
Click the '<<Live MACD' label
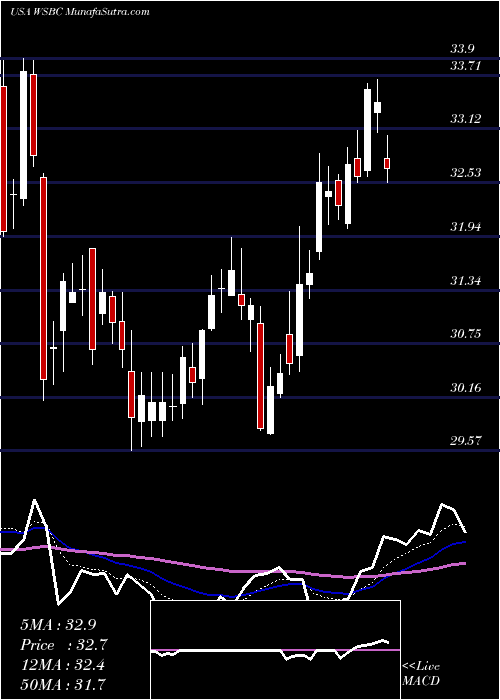tap(421, 674)
